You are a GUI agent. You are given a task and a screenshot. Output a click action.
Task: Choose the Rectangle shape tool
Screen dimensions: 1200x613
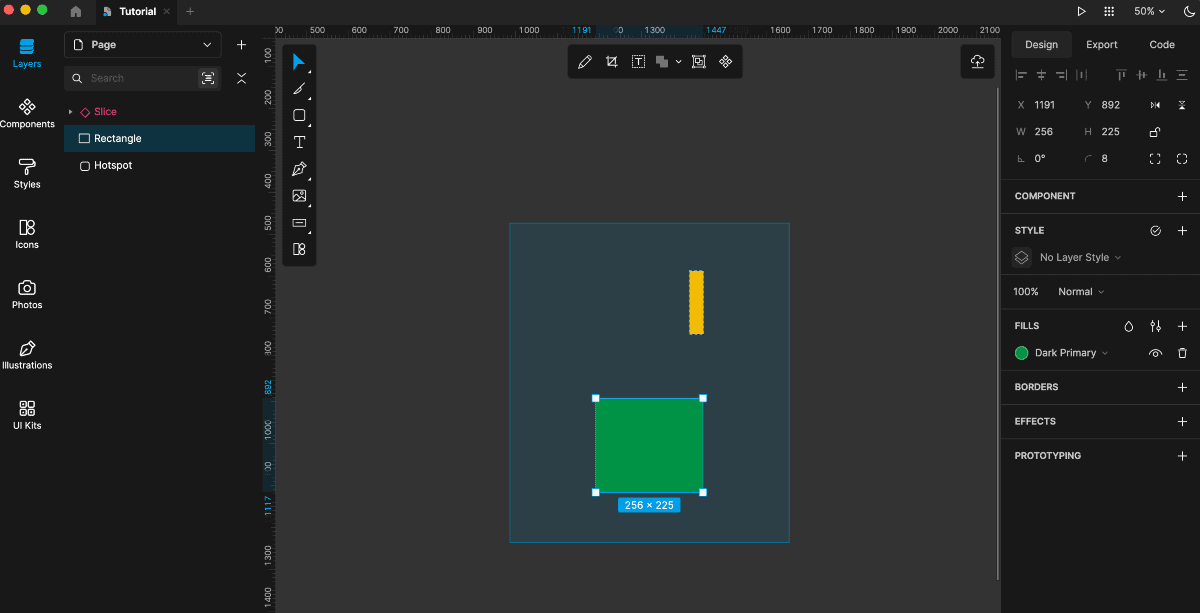299,115
